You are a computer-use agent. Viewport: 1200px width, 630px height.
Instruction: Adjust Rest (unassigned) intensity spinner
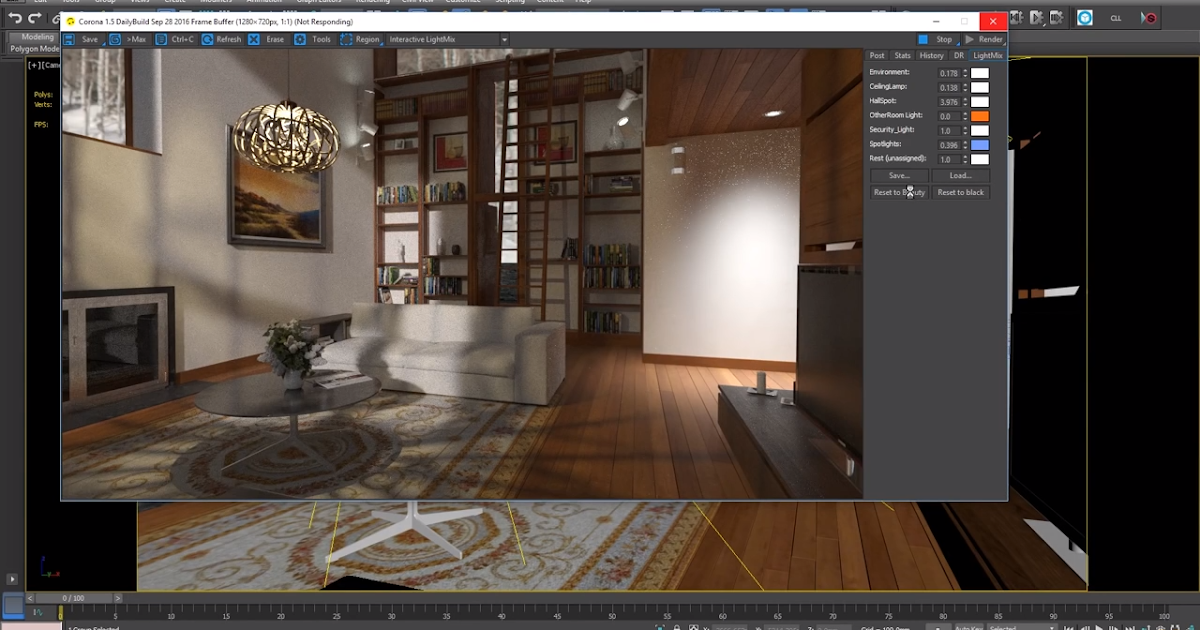point(965,159)
